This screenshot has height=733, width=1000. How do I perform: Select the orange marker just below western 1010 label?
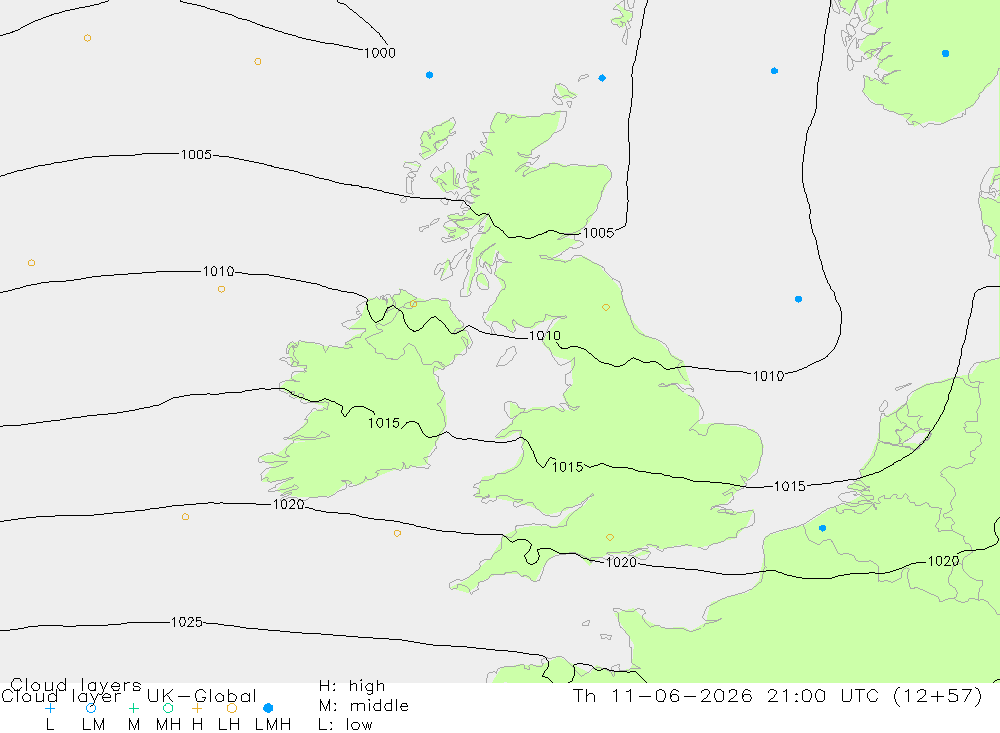[221, 289]
